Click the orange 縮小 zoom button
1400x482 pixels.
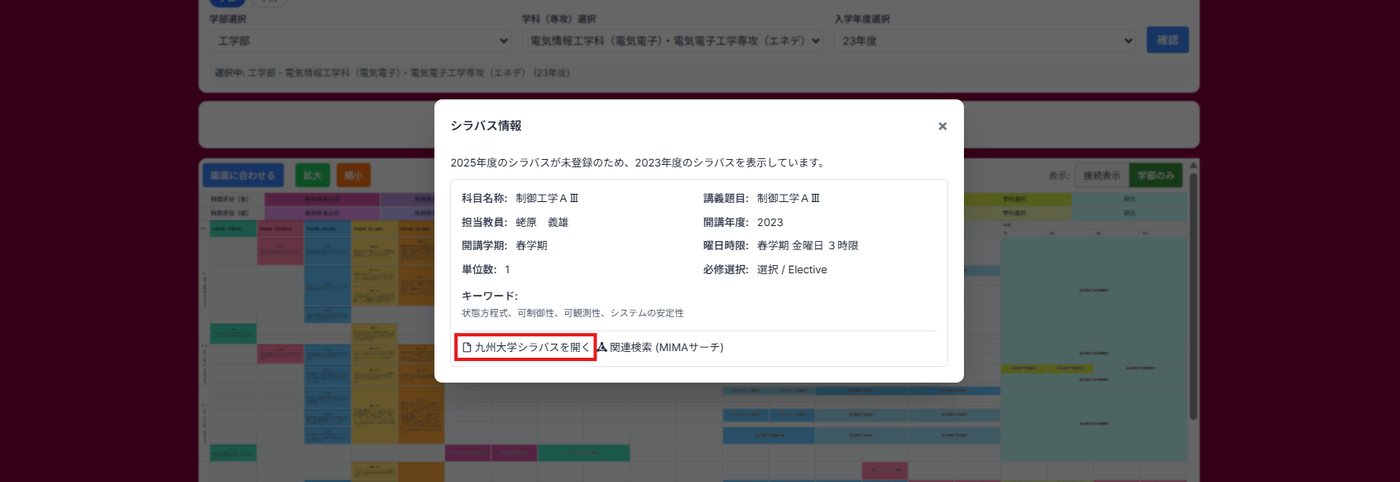pos(354,175)
